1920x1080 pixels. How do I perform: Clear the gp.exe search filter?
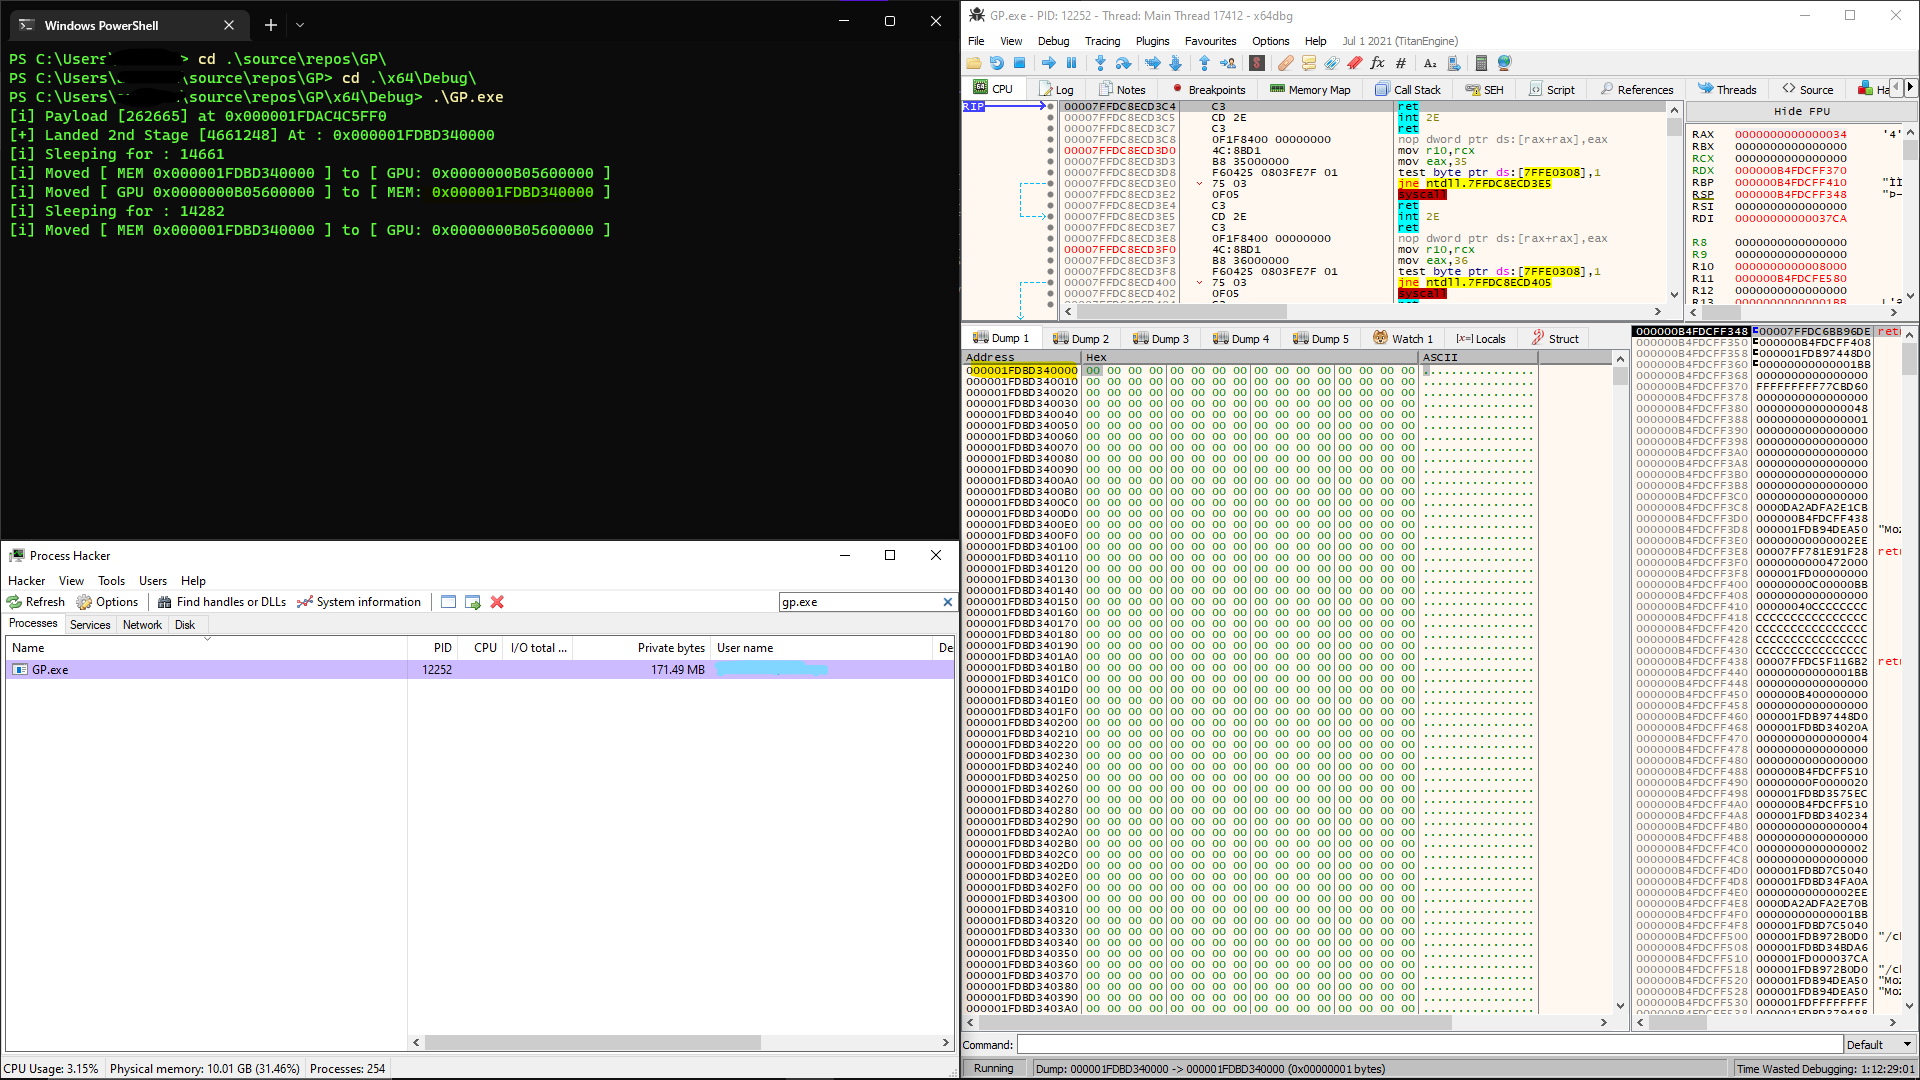coord(947,602)
